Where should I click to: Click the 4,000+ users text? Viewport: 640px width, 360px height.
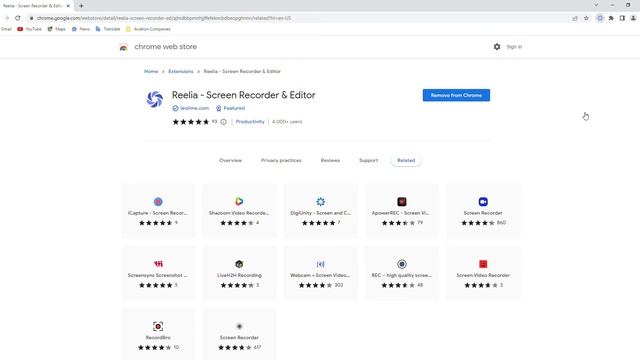[x=287, y=122]
